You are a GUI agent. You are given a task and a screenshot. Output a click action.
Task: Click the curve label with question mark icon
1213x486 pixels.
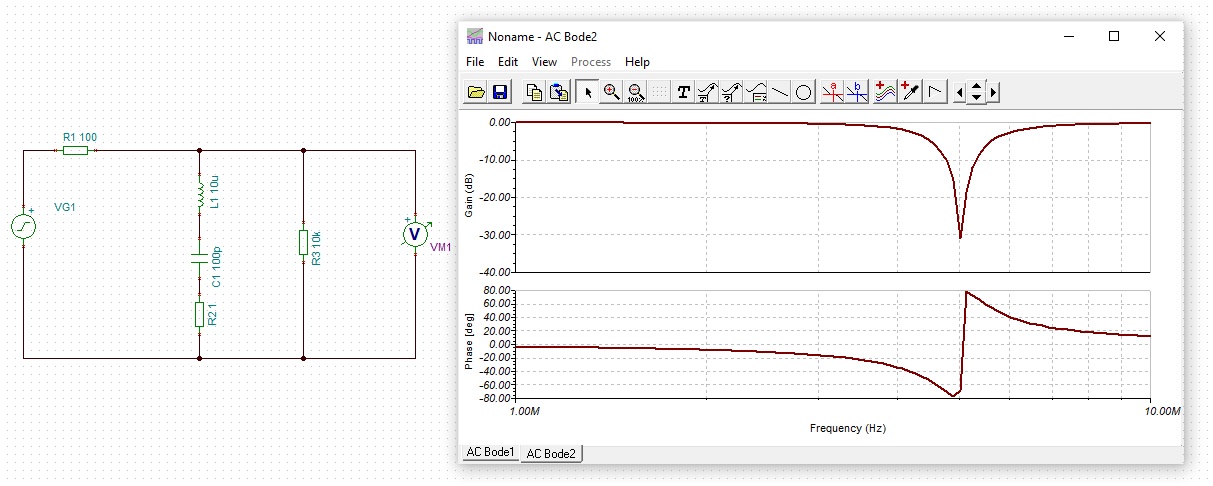pyautogui.click(x=732, y=93)
